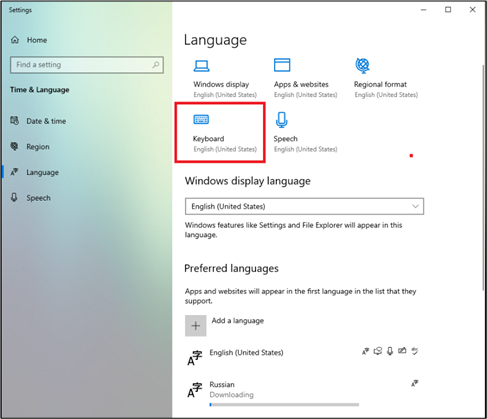Click the search magnifier icon
Screen dimensions: 487x419
coord(156,65)
